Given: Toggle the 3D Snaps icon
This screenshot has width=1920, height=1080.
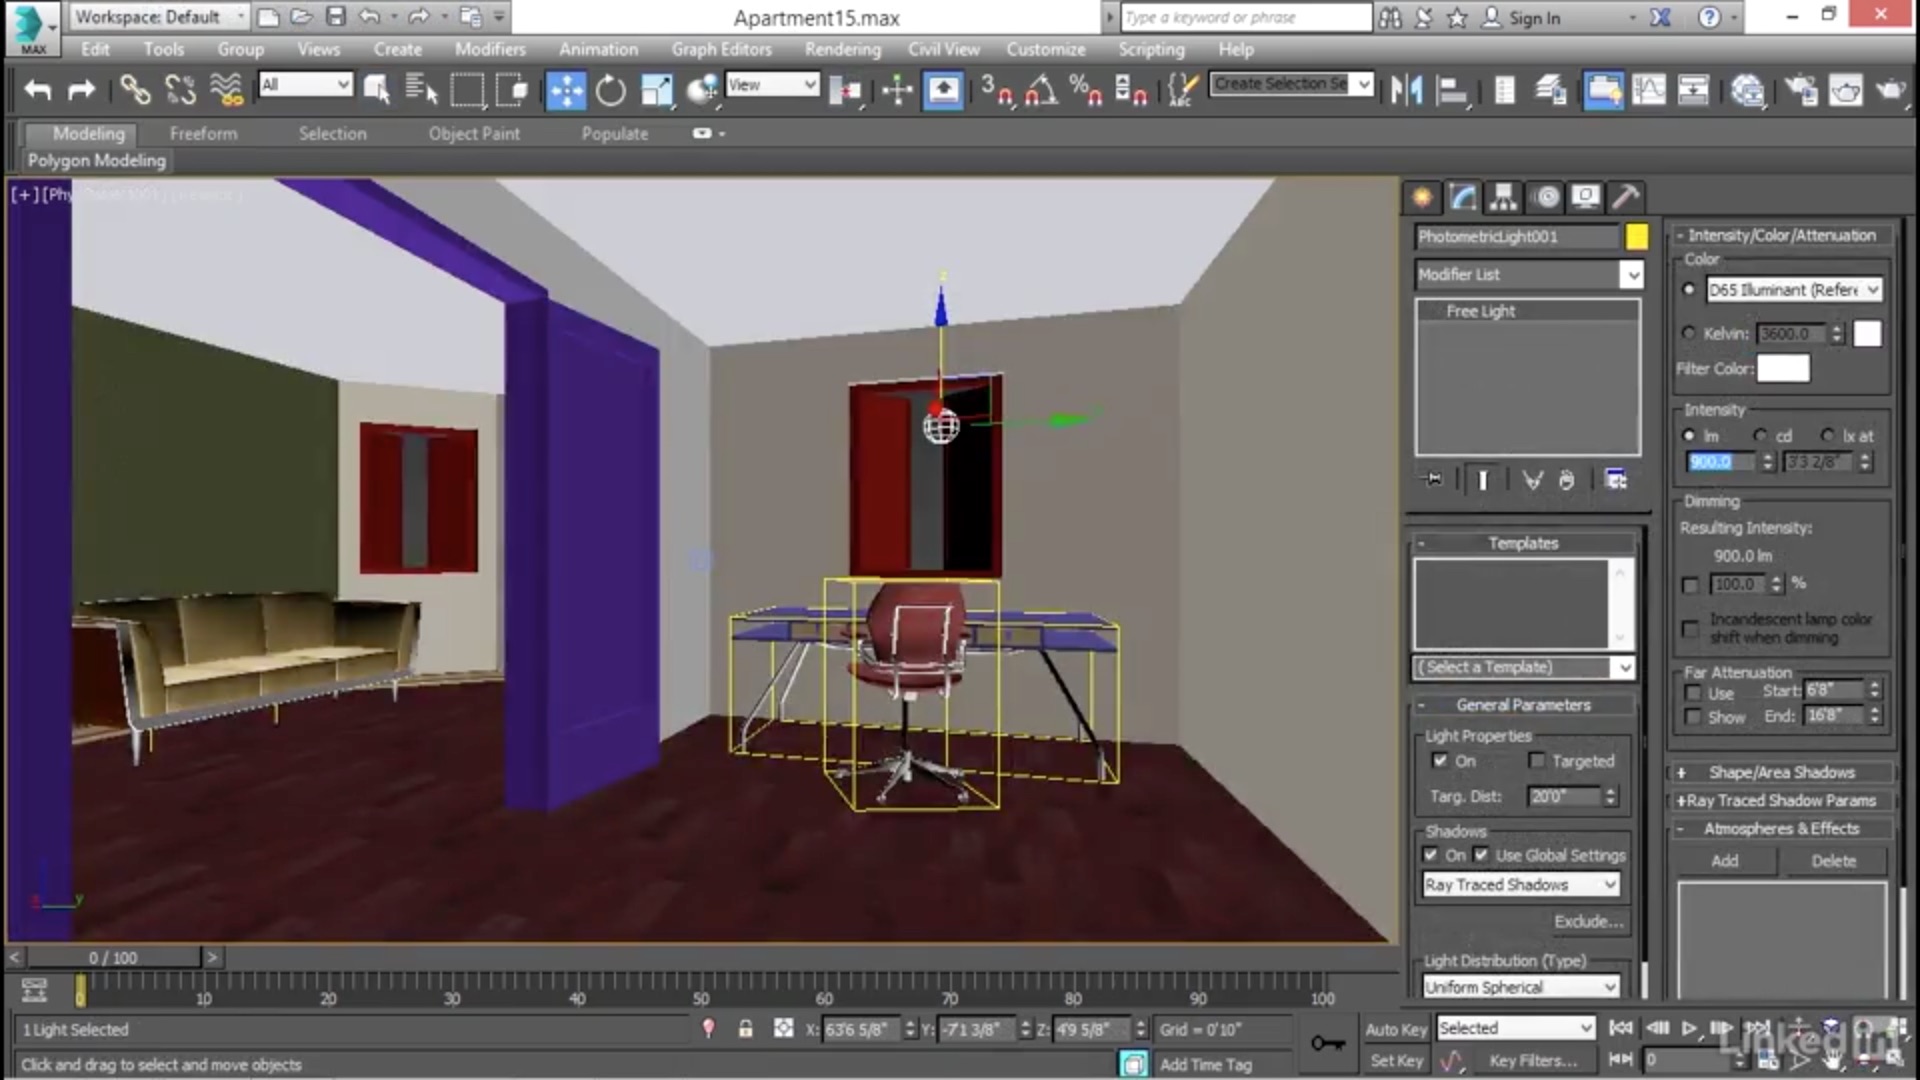Looking at the screenshot, I should [x=995, y=91].
